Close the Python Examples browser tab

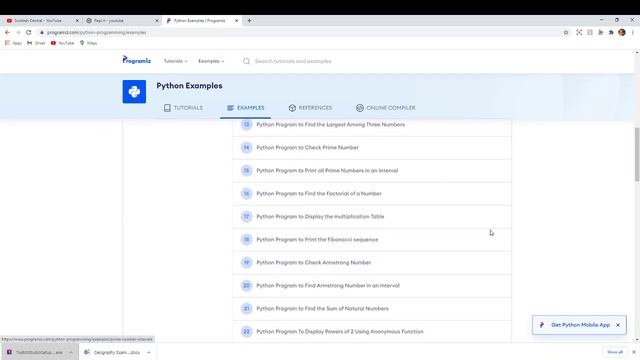click(x=236, y=20)
